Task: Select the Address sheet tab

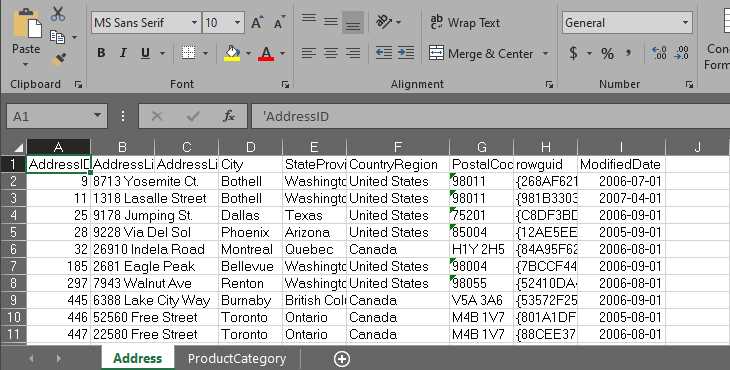Action: (137, 358)
